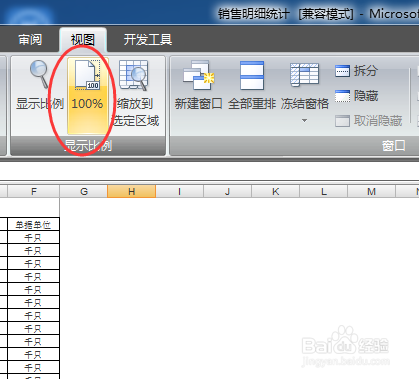
Task: Open a new window with 新建窗口
Action: click(x=199, y=85)
